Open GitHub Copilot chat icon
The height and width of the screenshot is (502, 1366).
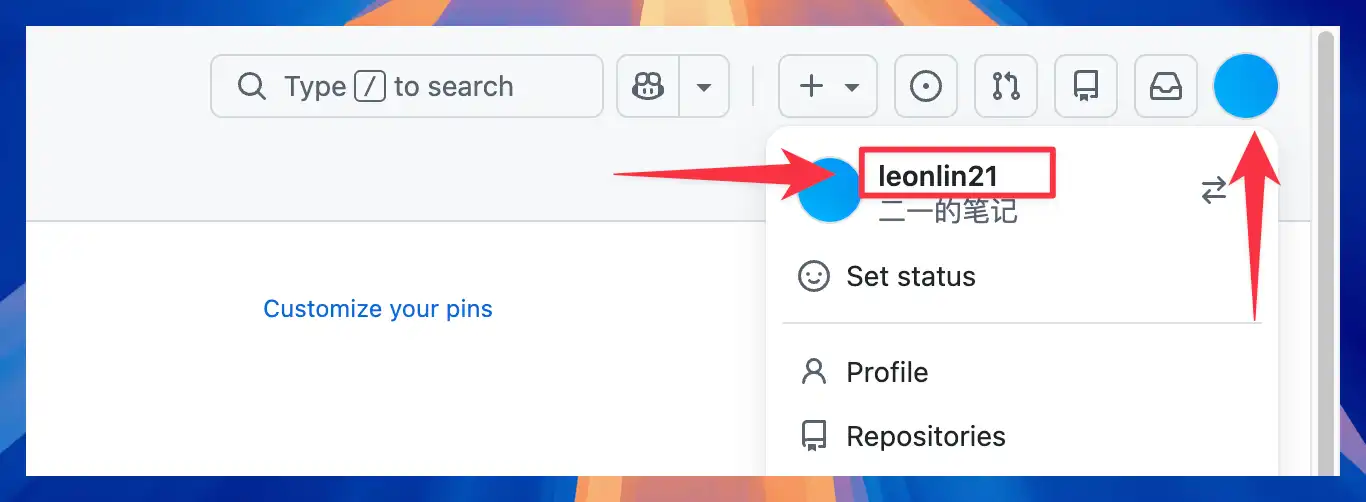tap(648, 87)
